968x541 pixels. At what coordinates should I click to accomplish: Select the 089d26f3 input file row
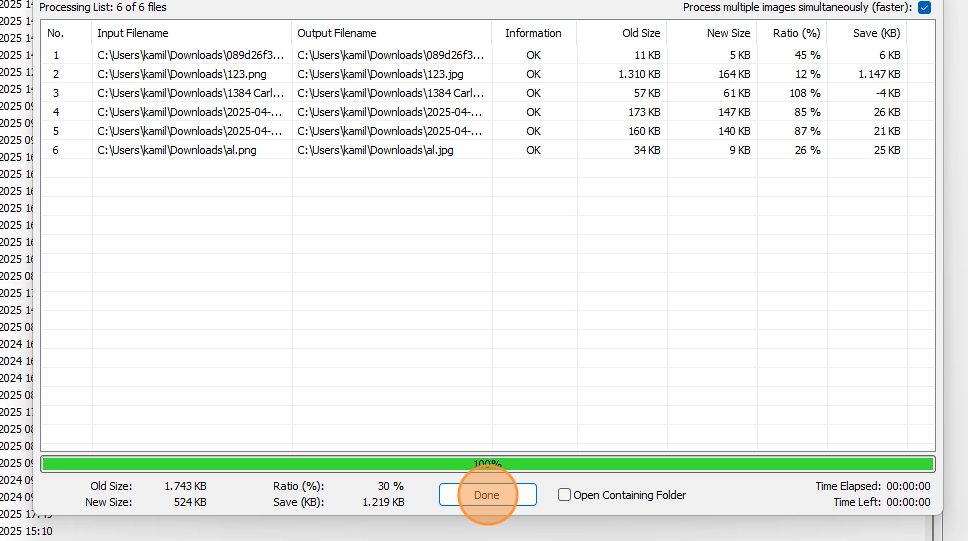[x=190, y=55]
